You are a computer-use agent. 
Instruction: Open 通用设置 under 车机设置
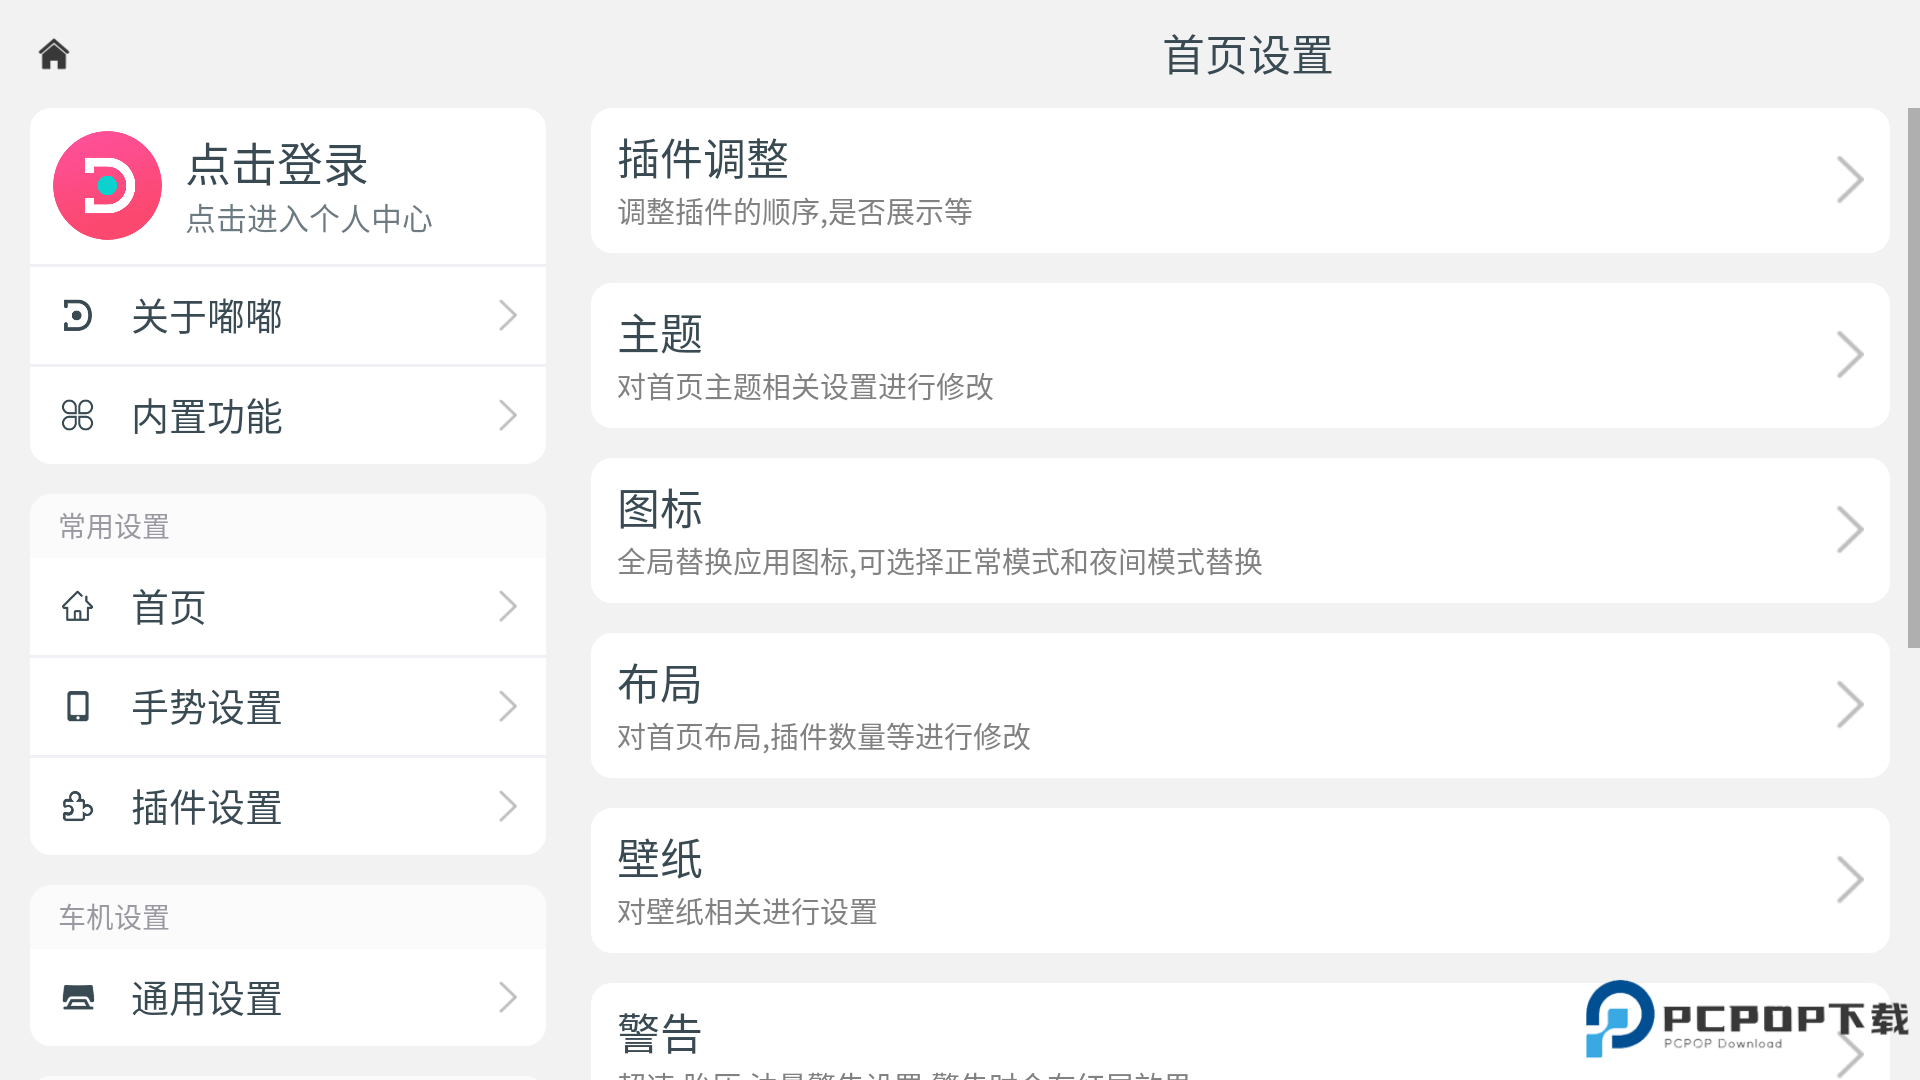pos(288,998)
